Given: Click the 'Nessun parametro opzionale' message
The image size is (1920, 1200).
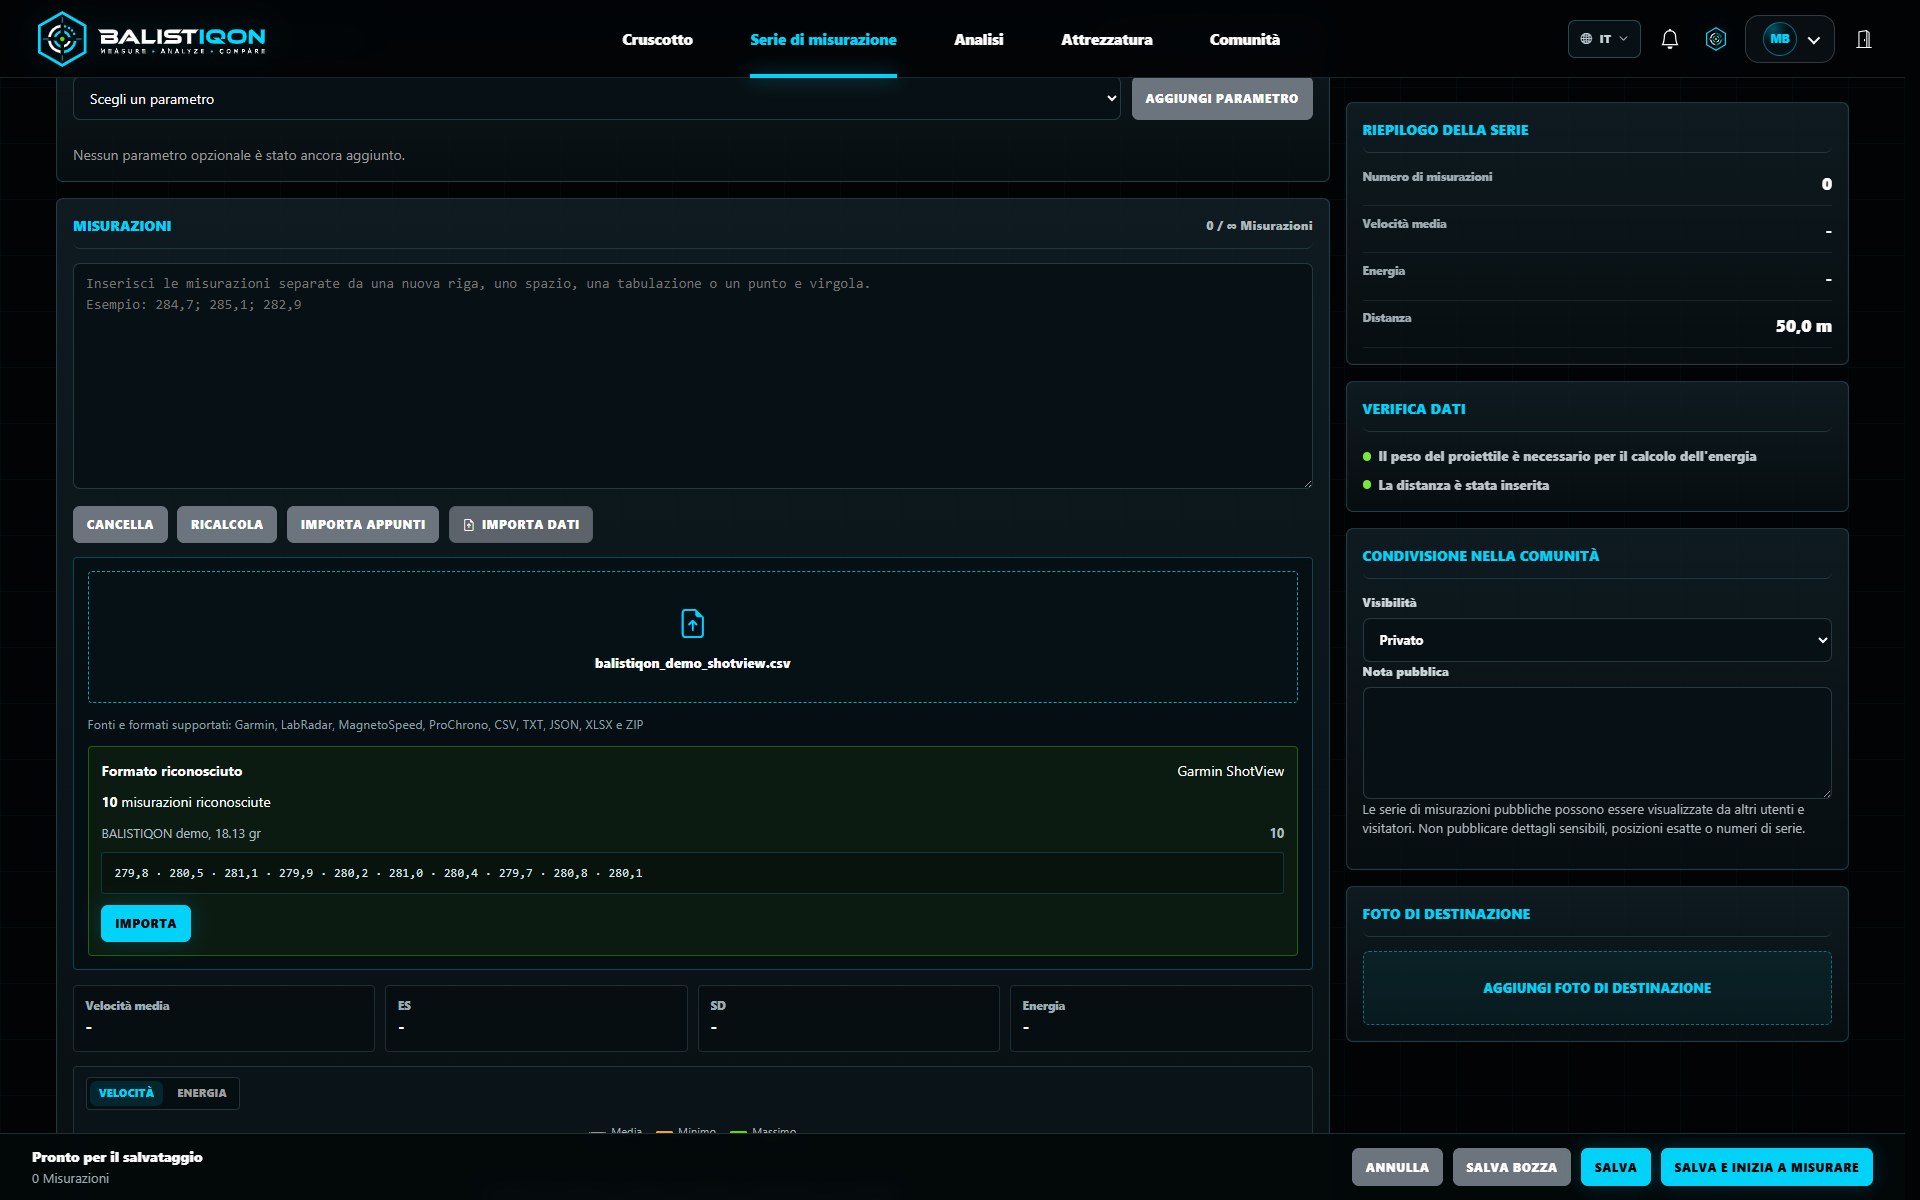Looking at the screenshot, I should point(239,155).
